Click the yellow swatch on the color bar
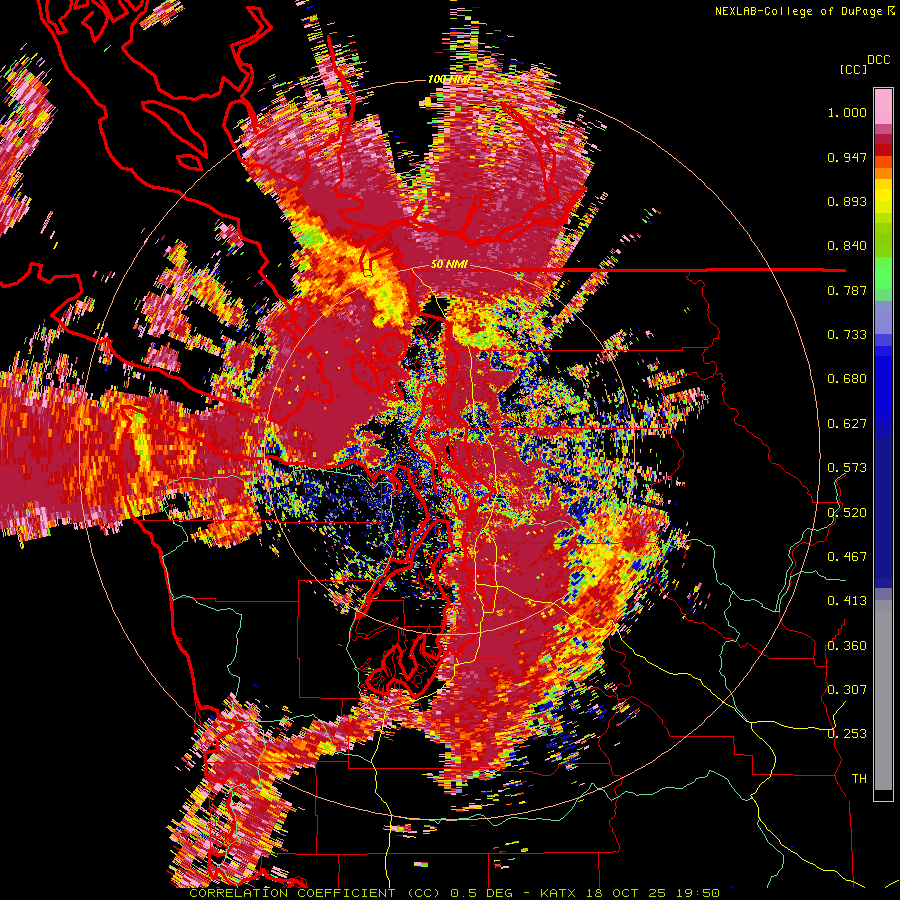This screenshot has height=900, width=900. (x=883, y=196)
